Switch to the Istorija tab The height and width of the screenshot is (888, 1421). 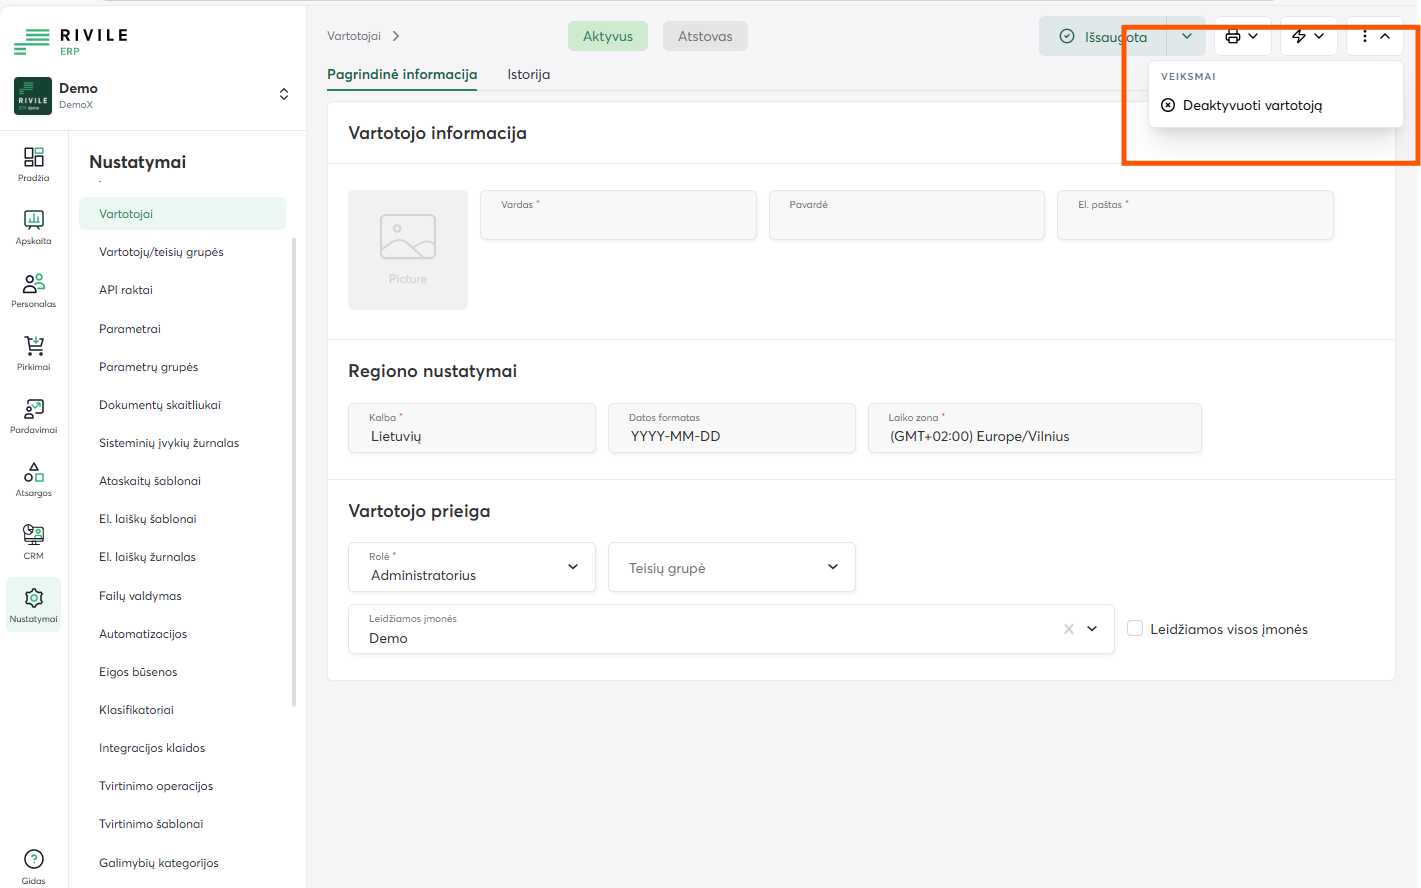tap(528, 74)
